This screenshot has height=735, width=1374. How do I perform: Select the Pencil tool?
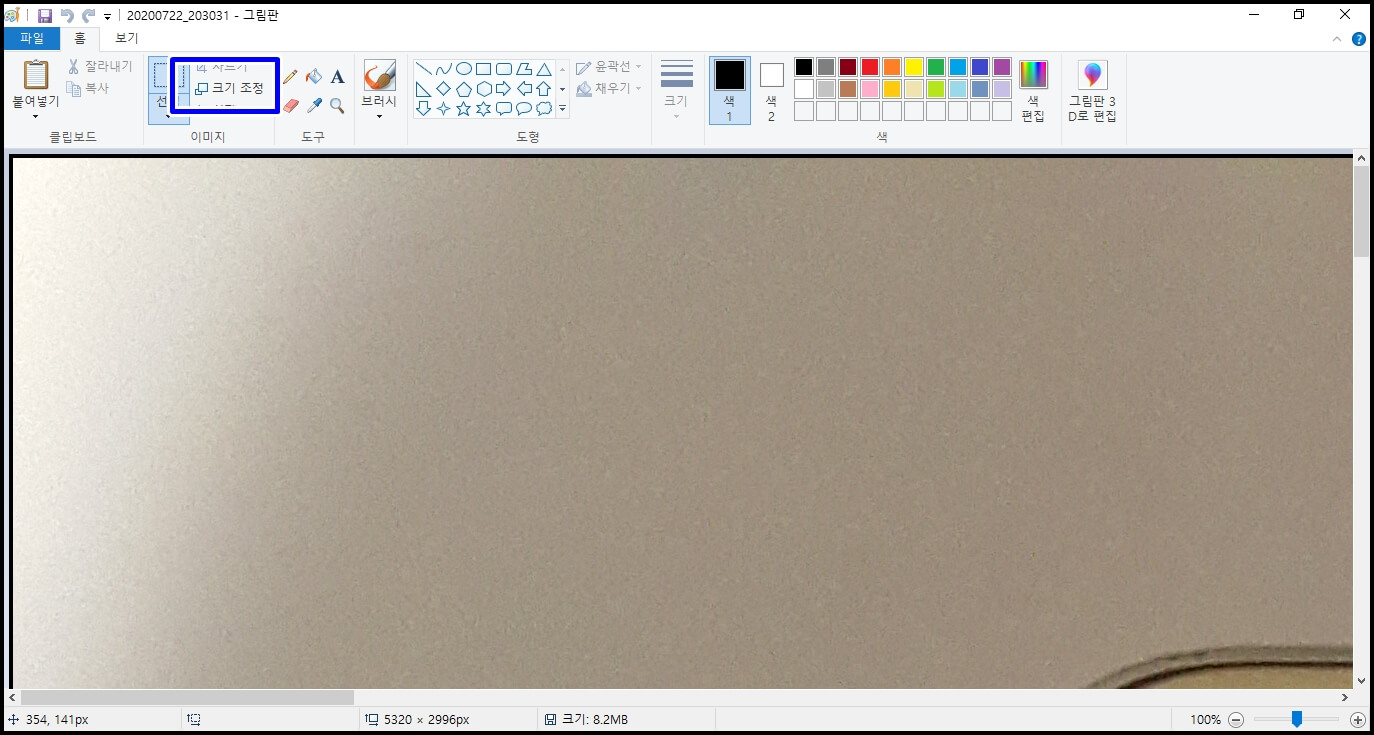290,77
